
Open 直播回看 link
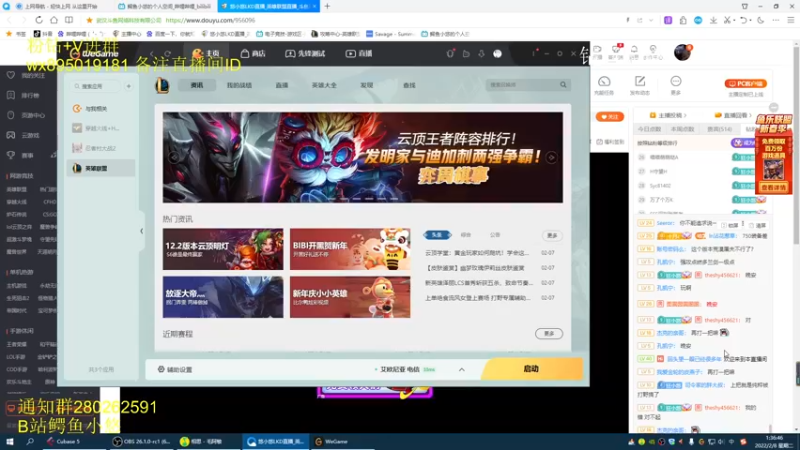click(733, 115)
